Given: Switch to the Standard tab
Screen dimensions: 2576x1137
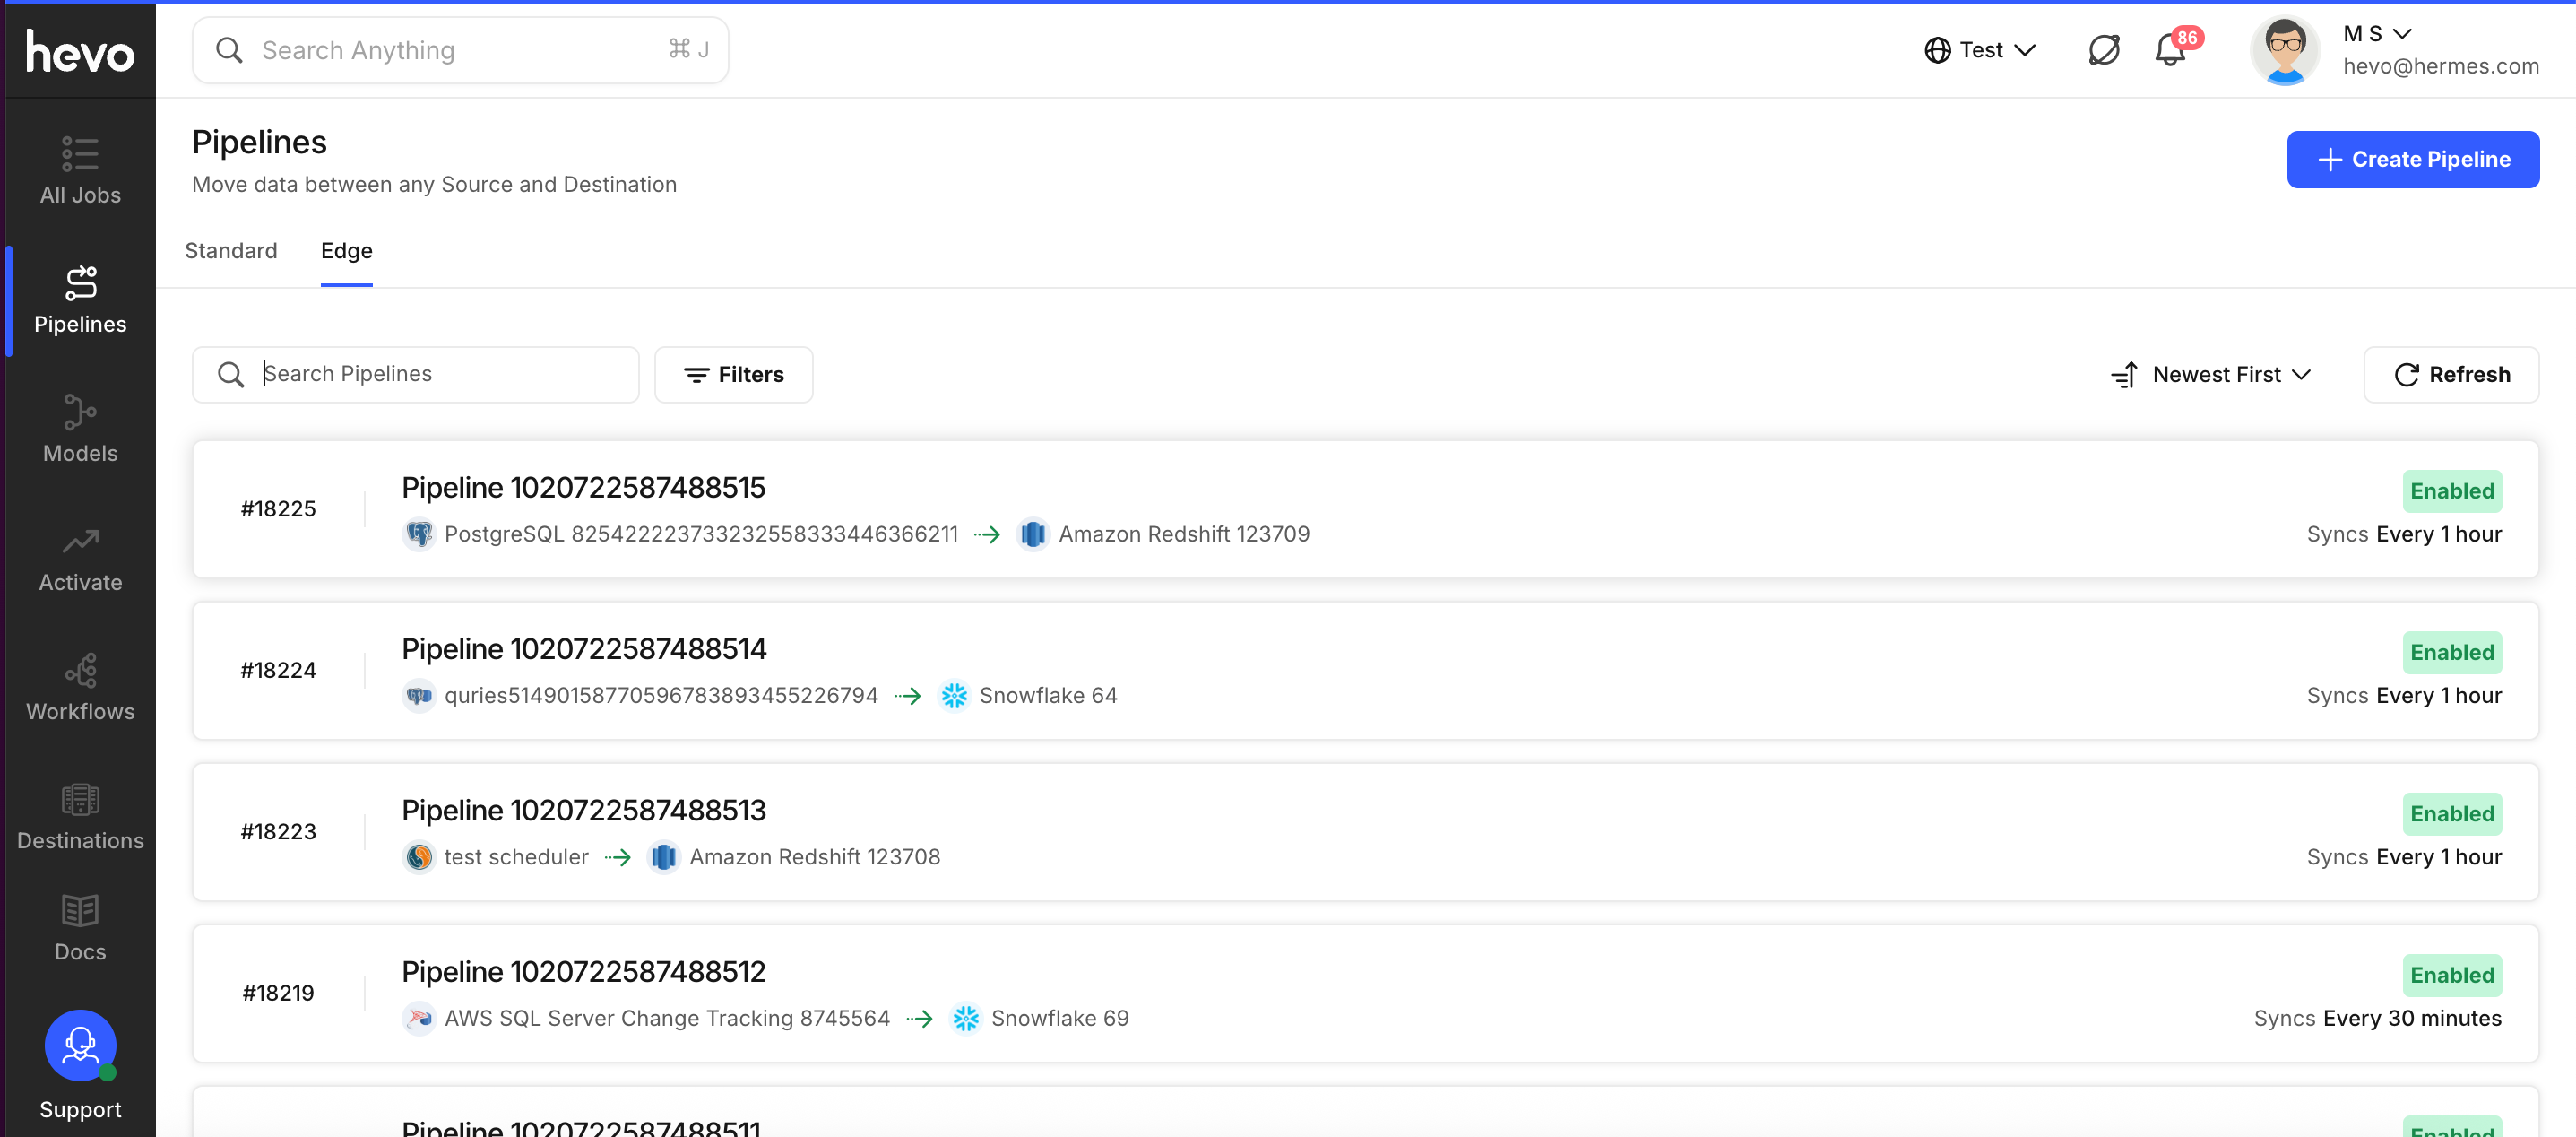Looking at the screenshot, I should [231, 251].
